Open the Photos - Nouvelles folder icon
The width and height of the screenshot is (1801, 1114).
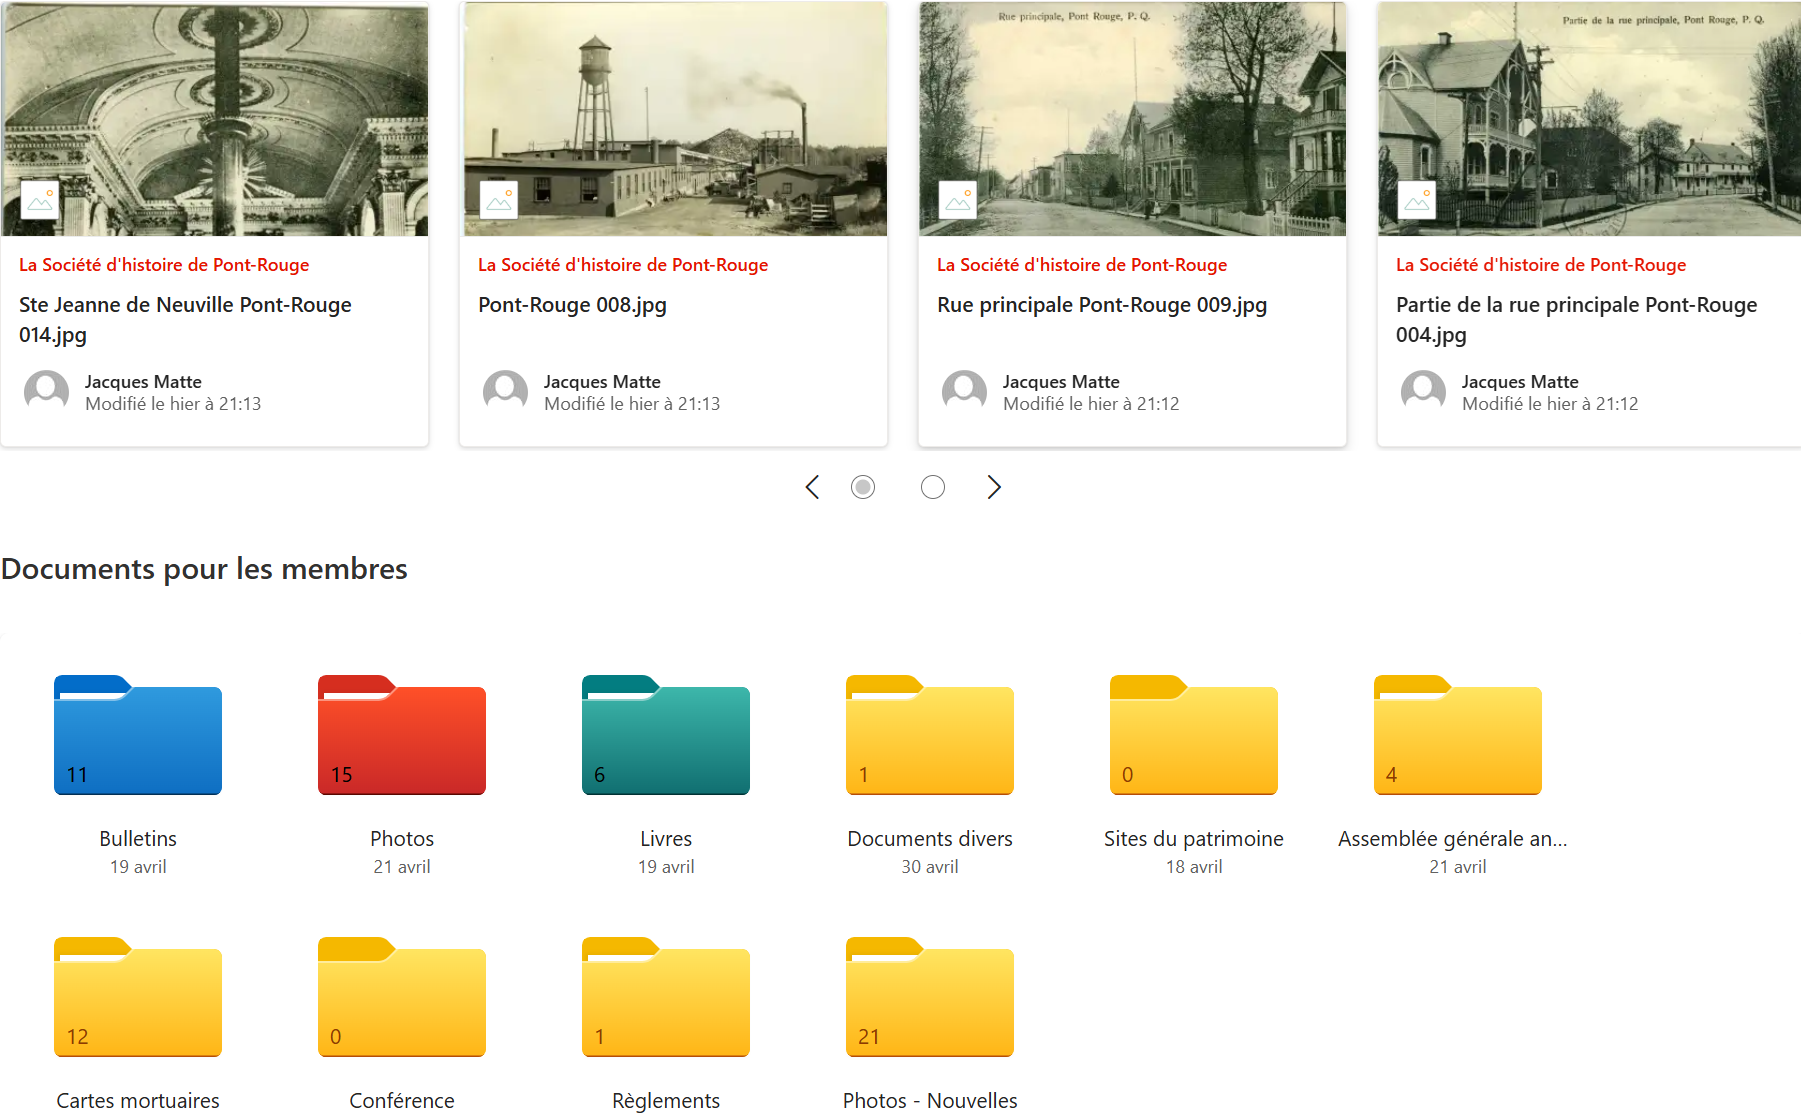(930, 998)
